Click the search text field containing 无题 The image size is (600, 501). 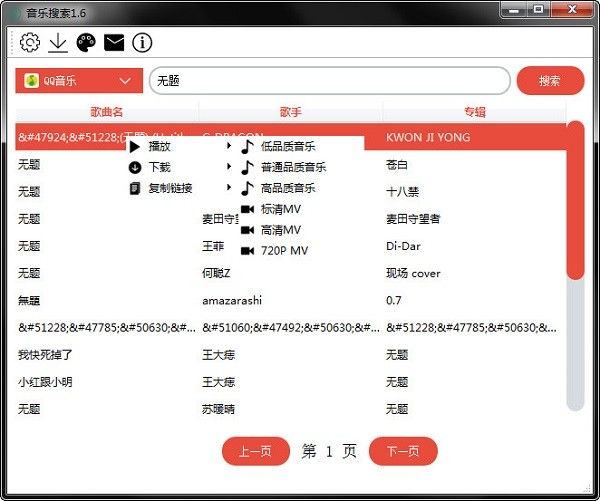point(329,81)
